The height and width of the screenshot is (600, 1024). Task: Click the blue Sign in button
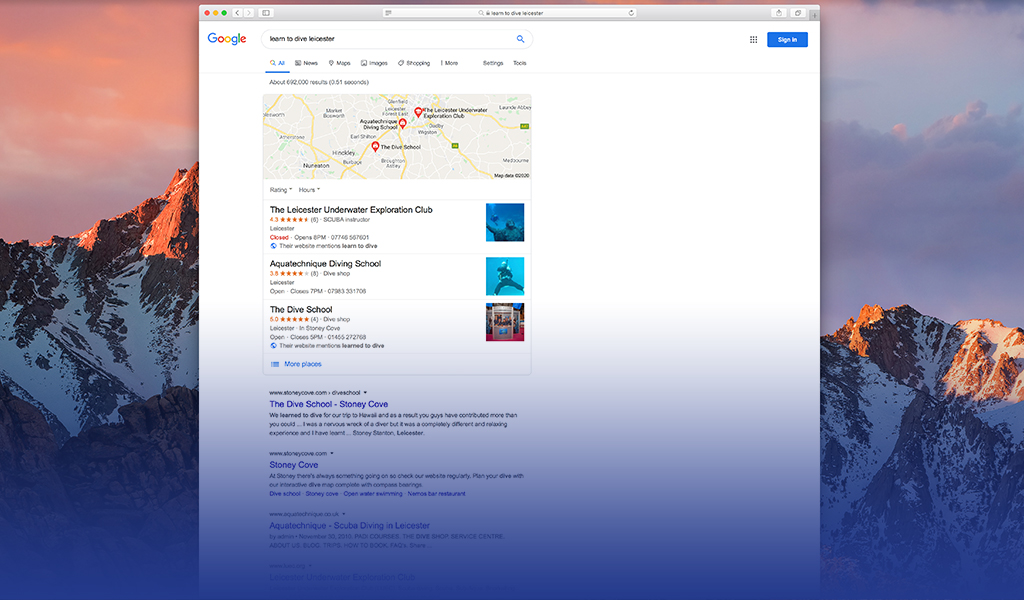[x=787, y=40]
